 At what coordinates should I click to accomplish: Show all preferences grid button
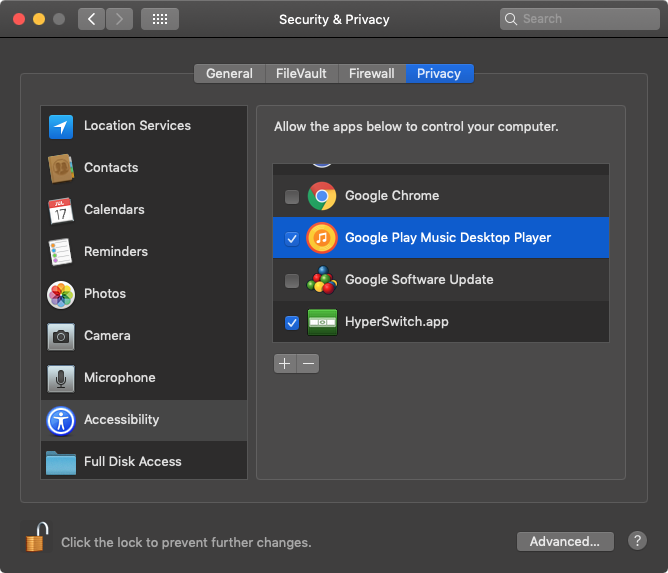160,19
